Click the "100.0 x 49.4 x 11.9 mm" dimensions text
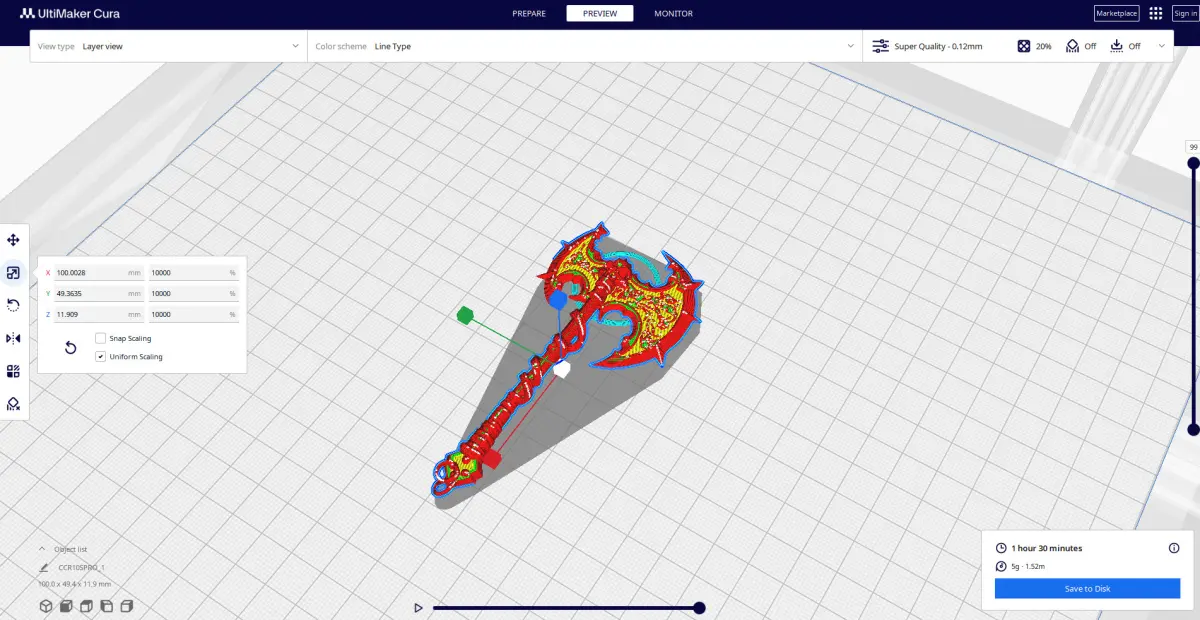Image resolution: width=1200 pixels, height=620 pixels. [75, 584]
